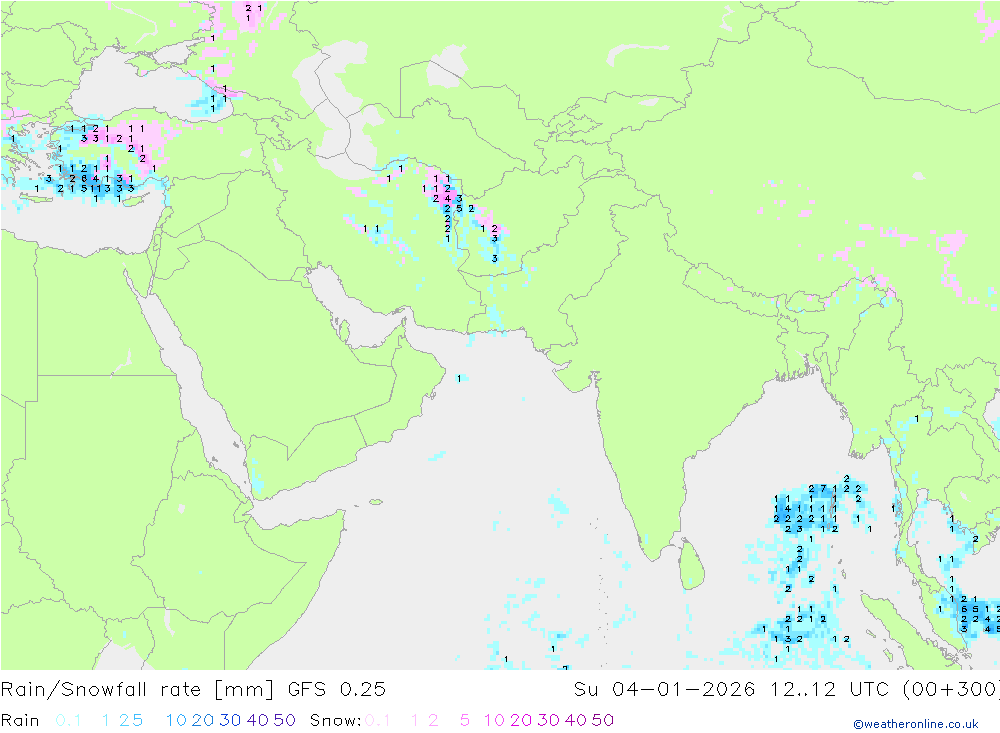The height and width of the screenshot is (733, 1000).
Task: Select the Snow 50 legend color value
Action: coord(603,720)
